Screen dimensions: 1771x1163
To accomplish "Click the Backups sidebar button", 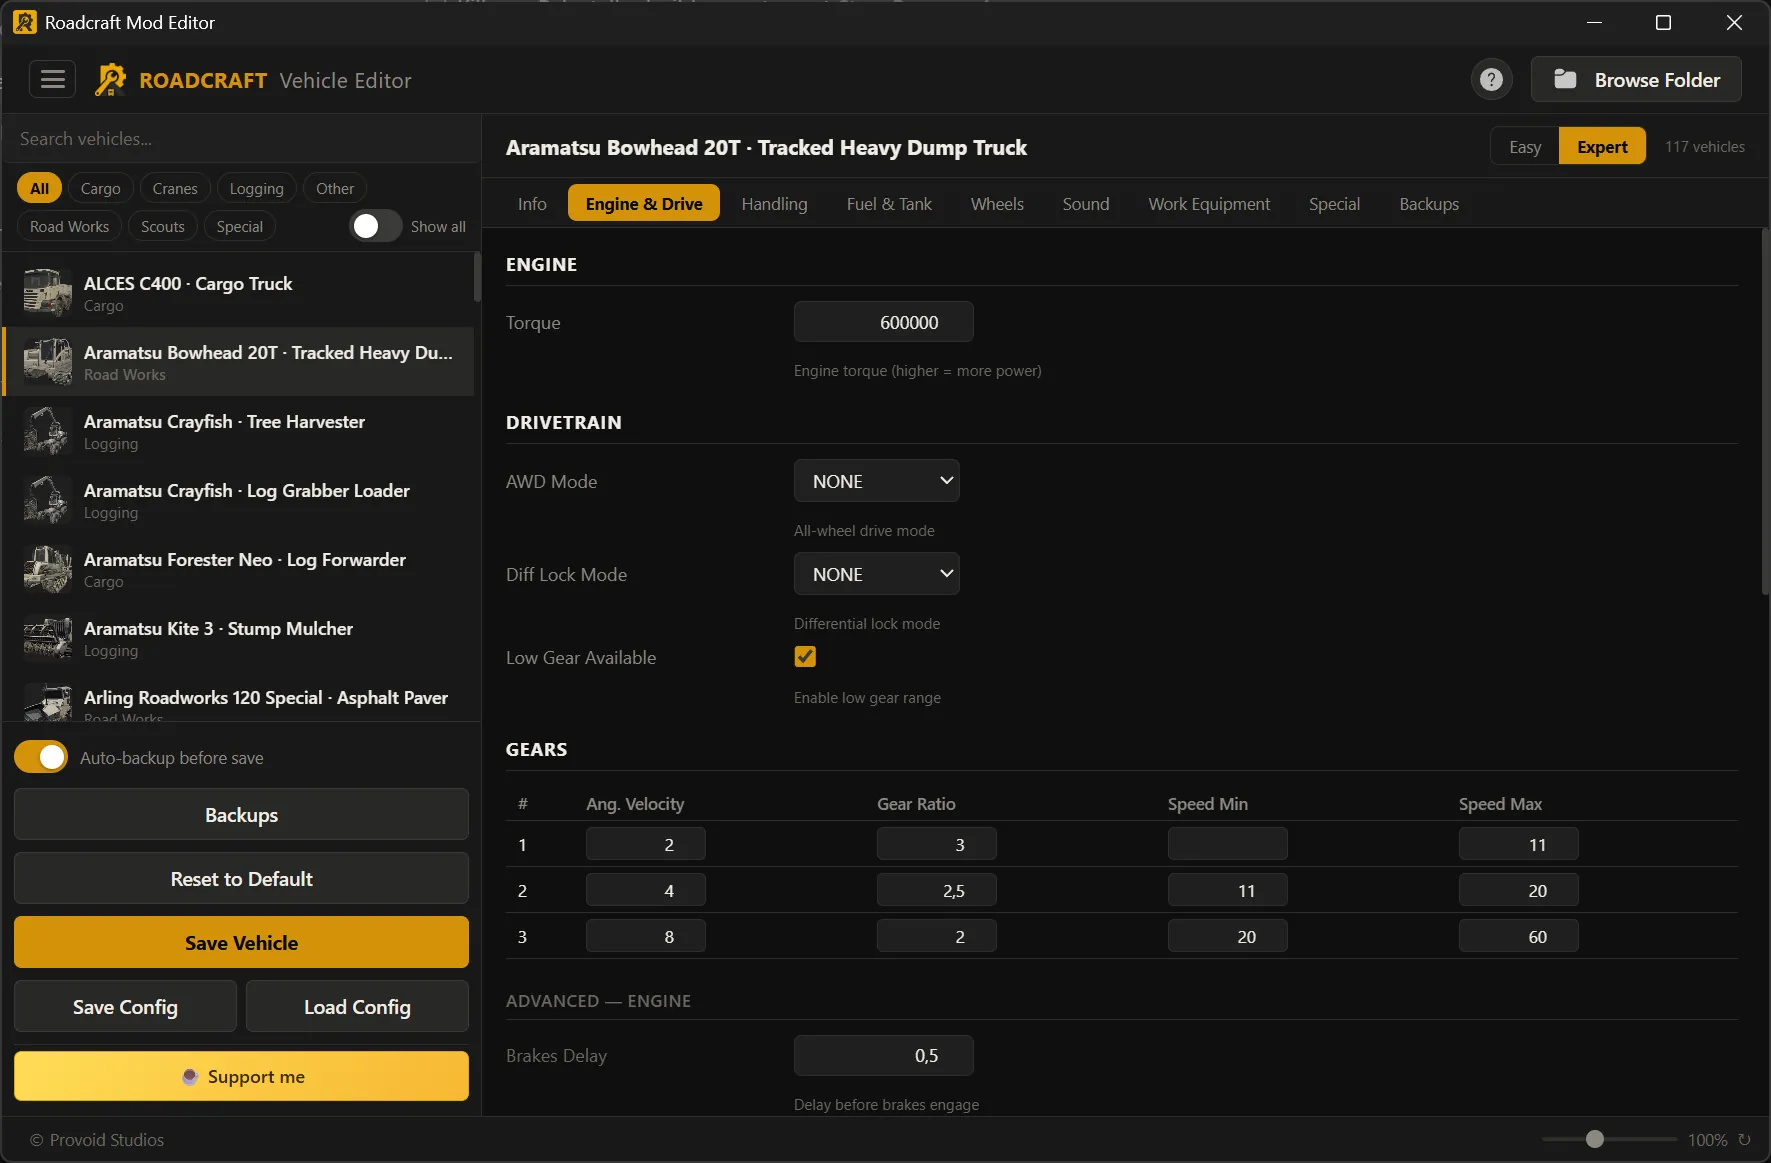I will (x=241, y=814).
